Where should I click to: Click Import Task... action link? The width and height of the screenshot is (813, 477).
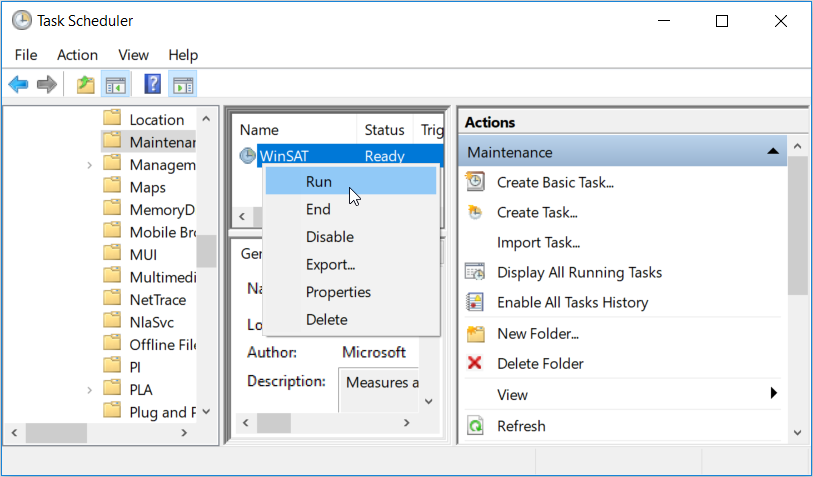point(538,243)
